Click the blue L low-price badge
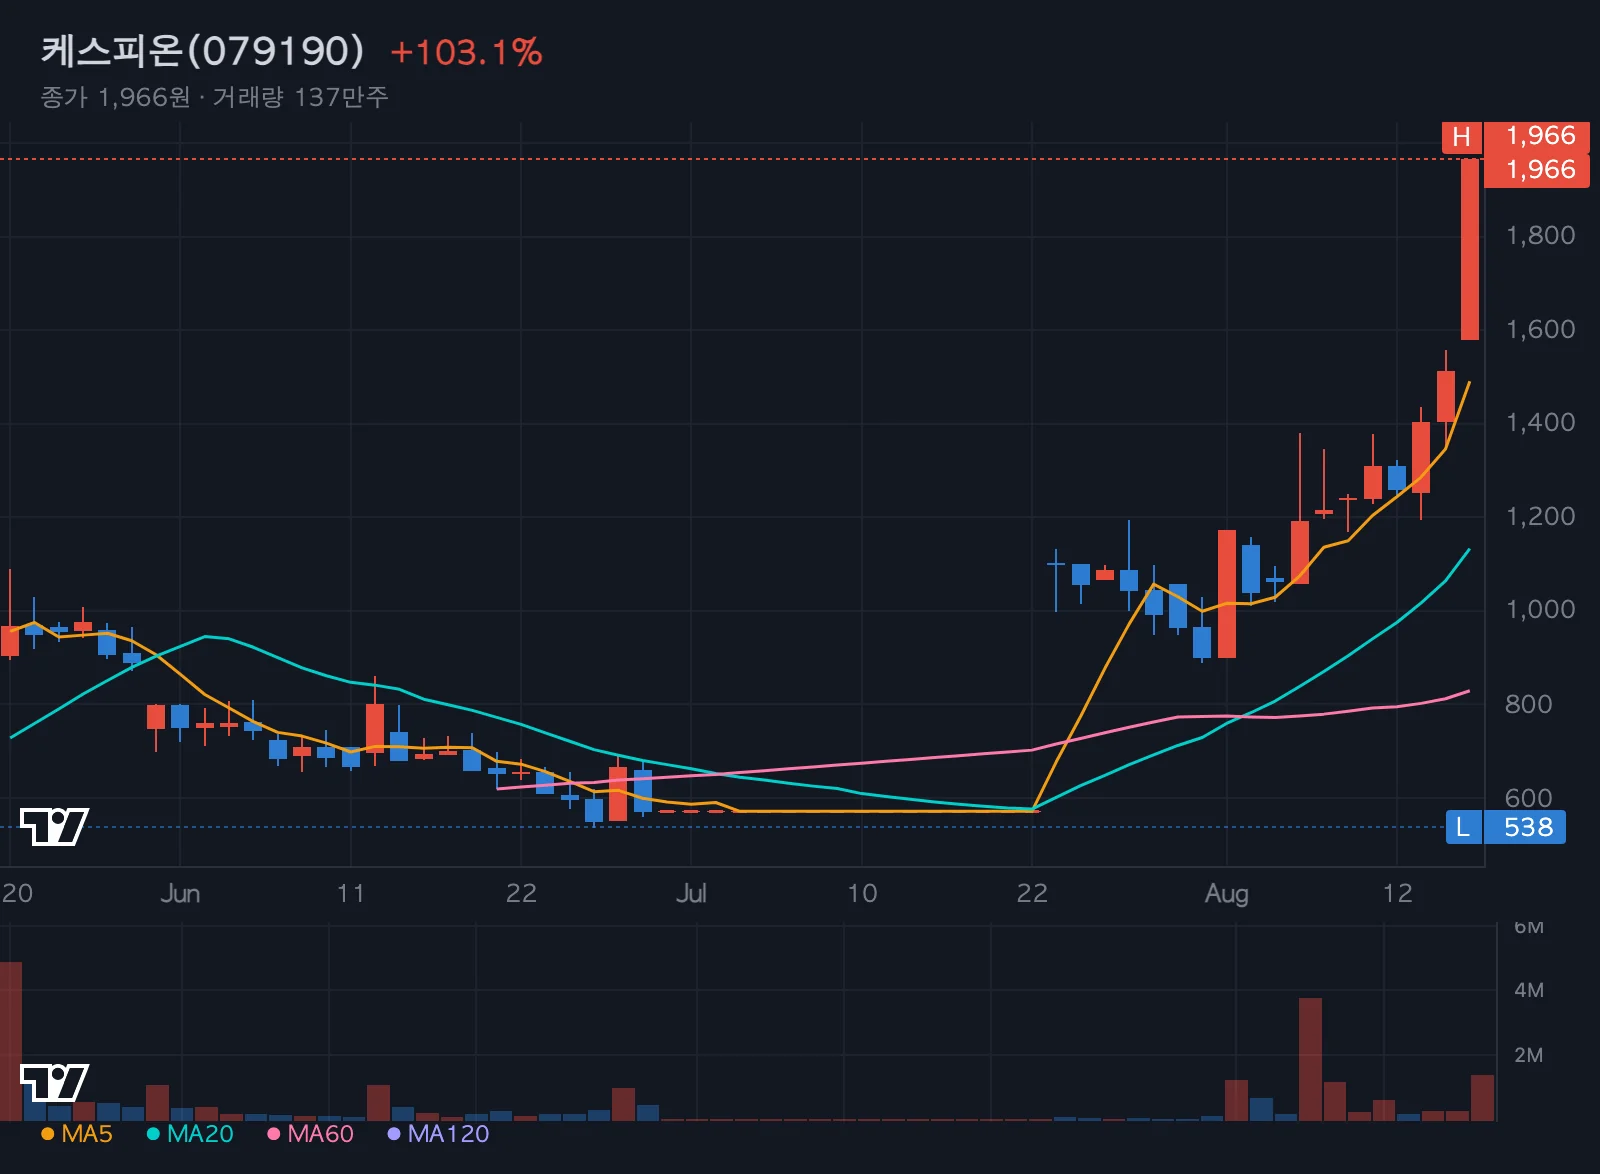This screenshot has width=1600, height=1174. pos(1463,827)
